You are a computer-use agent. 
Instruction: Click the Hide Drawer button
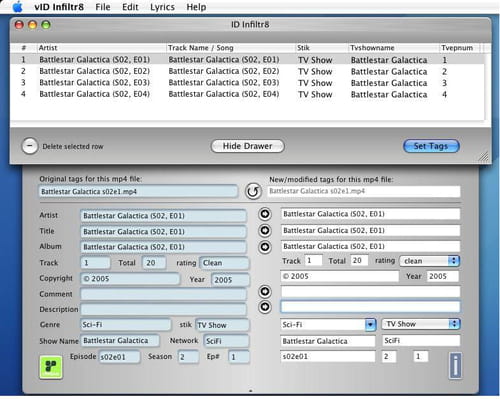click(x=248, y=146)
